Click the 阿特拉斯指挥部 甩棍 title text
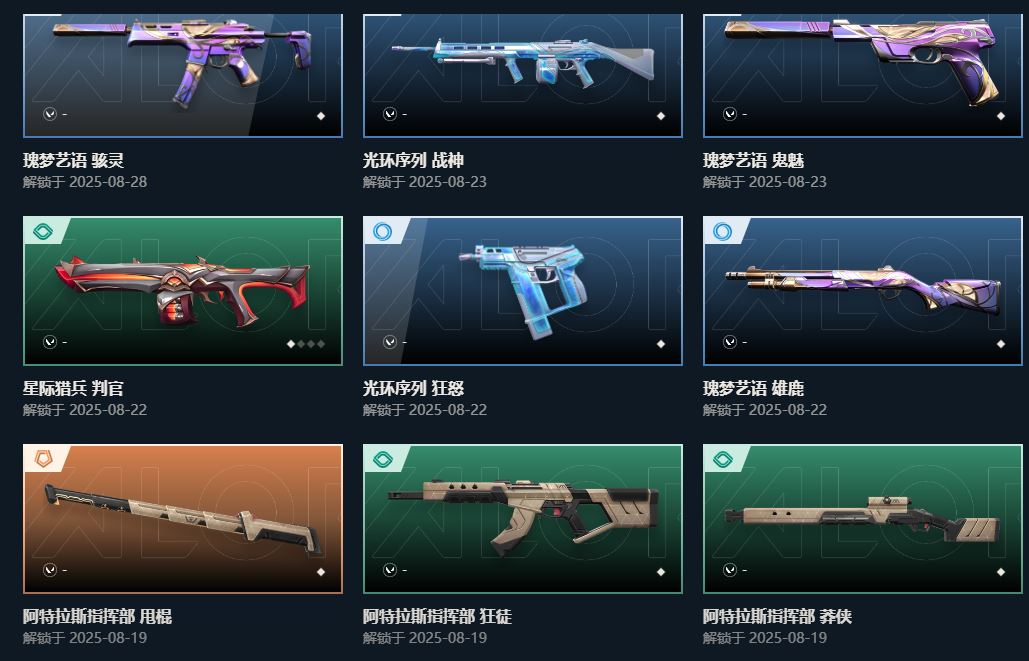Viewport: 1029px width, 661px height. click(x=97, y=616)
